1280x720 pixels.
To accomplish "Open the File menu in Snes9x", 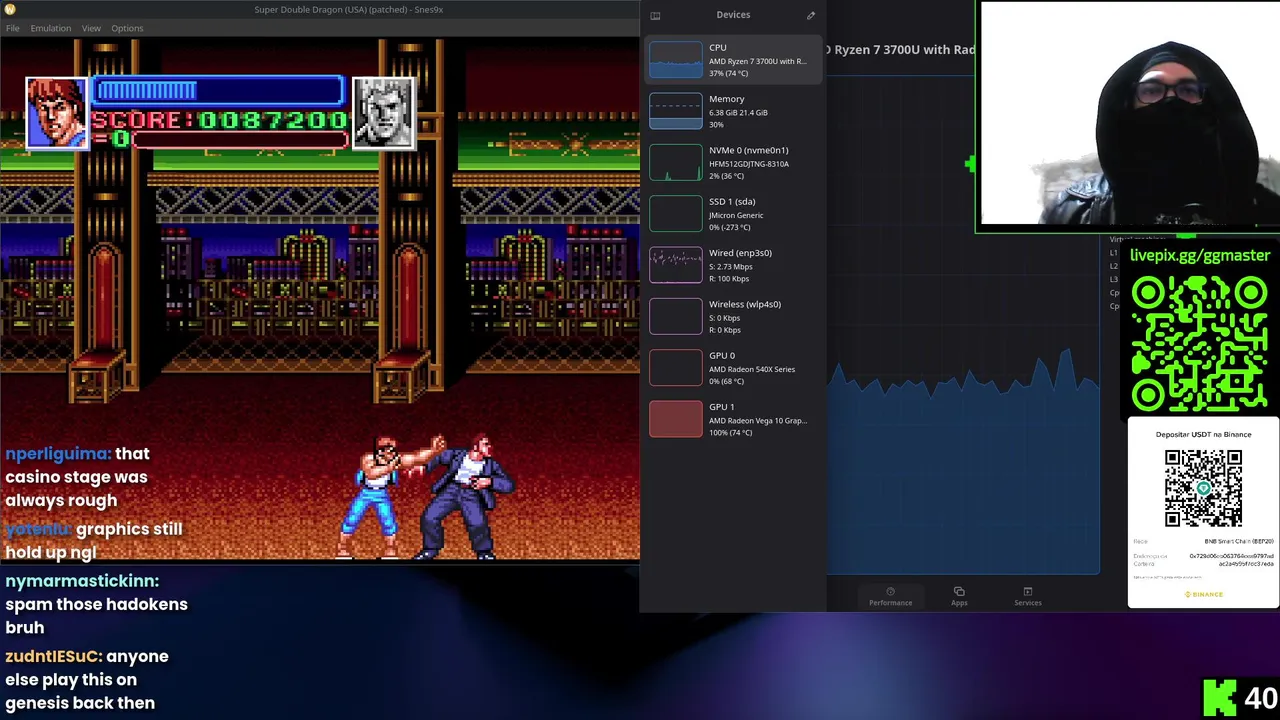I will coord(12,28).
